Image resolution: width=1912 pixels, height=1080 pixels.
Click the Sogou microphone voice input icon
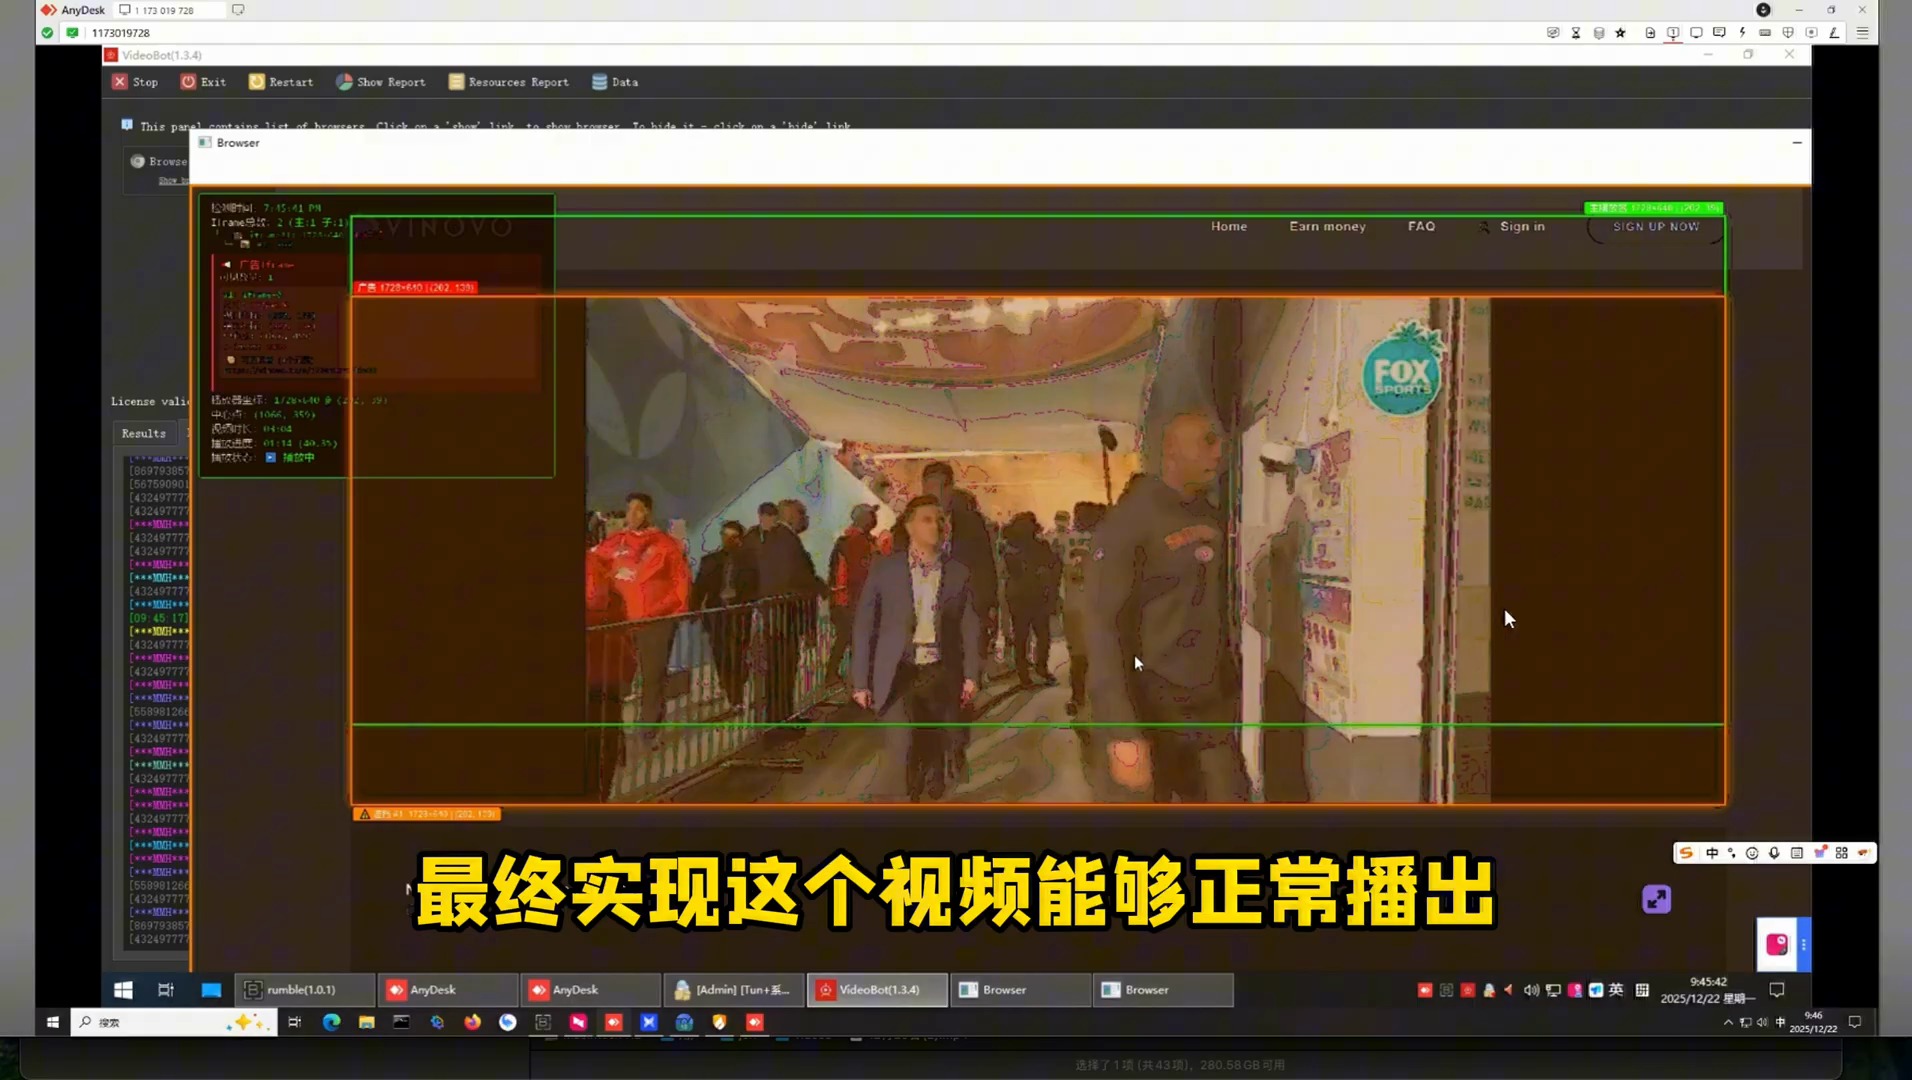(1774, 853)
